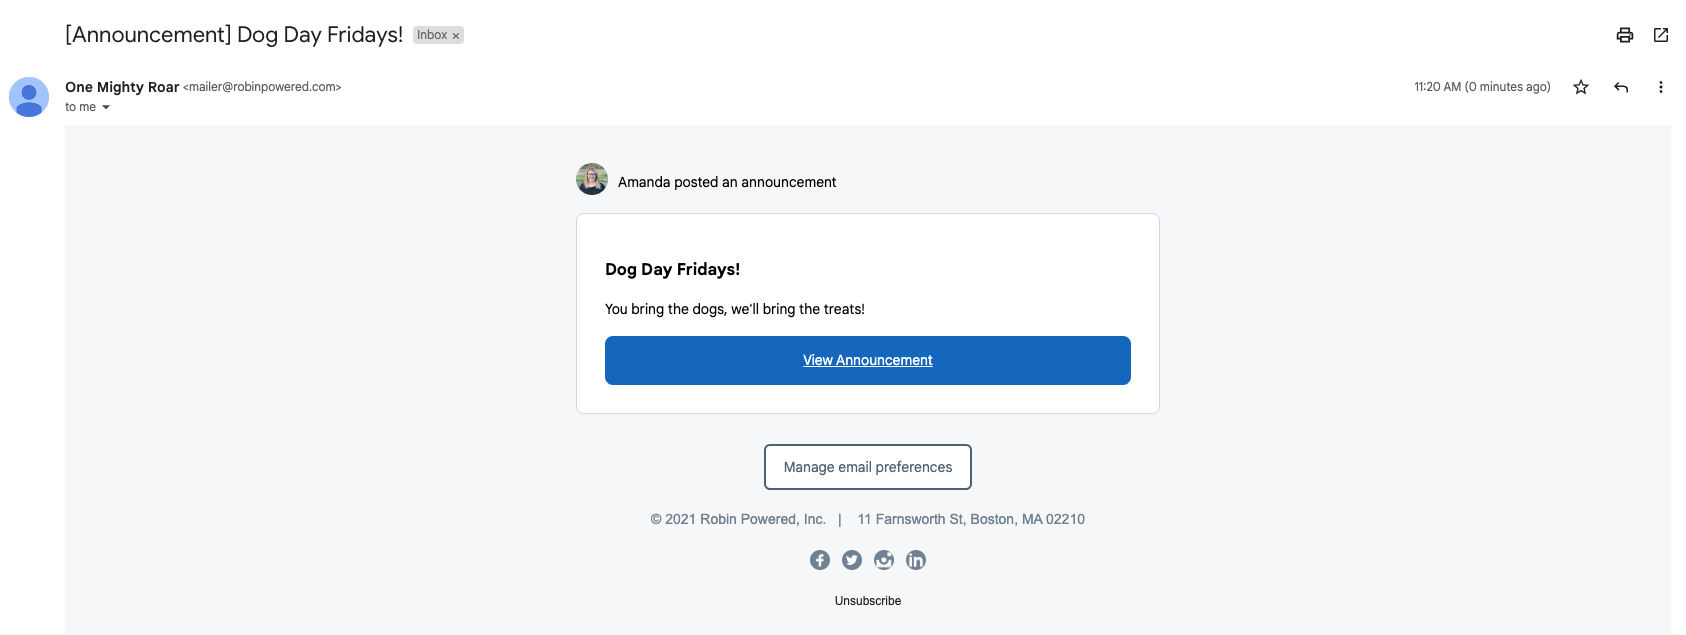The width and height of the screenshot is (1686, 635).
Task: Print this email with the printer icon
Action: (x=1625, y=35)
